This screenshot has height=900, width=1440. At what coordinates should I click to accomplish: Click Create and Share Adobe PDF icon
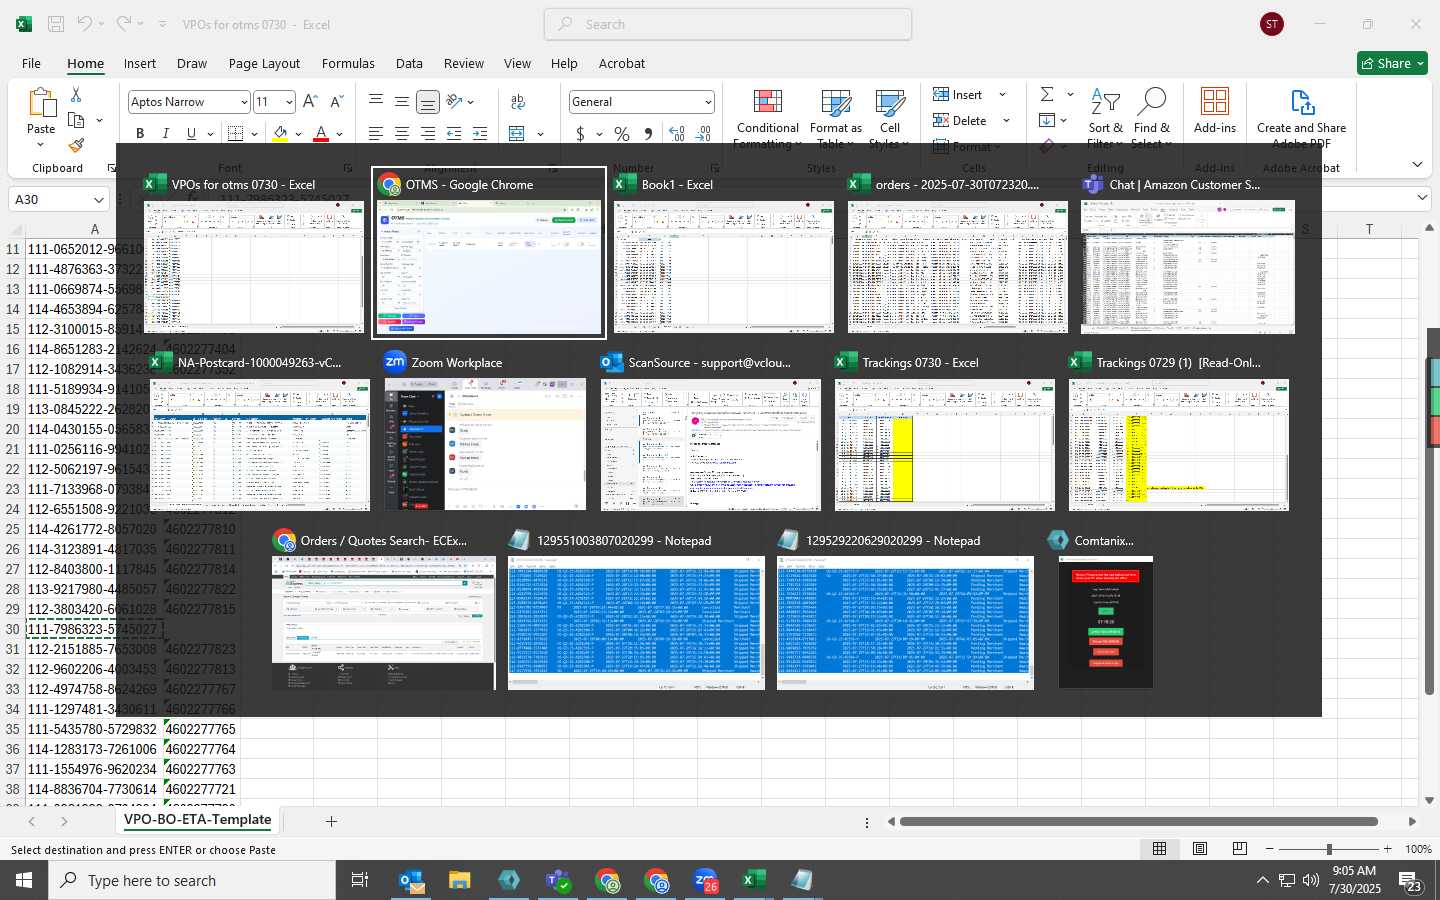click(x=1301, y=101)
